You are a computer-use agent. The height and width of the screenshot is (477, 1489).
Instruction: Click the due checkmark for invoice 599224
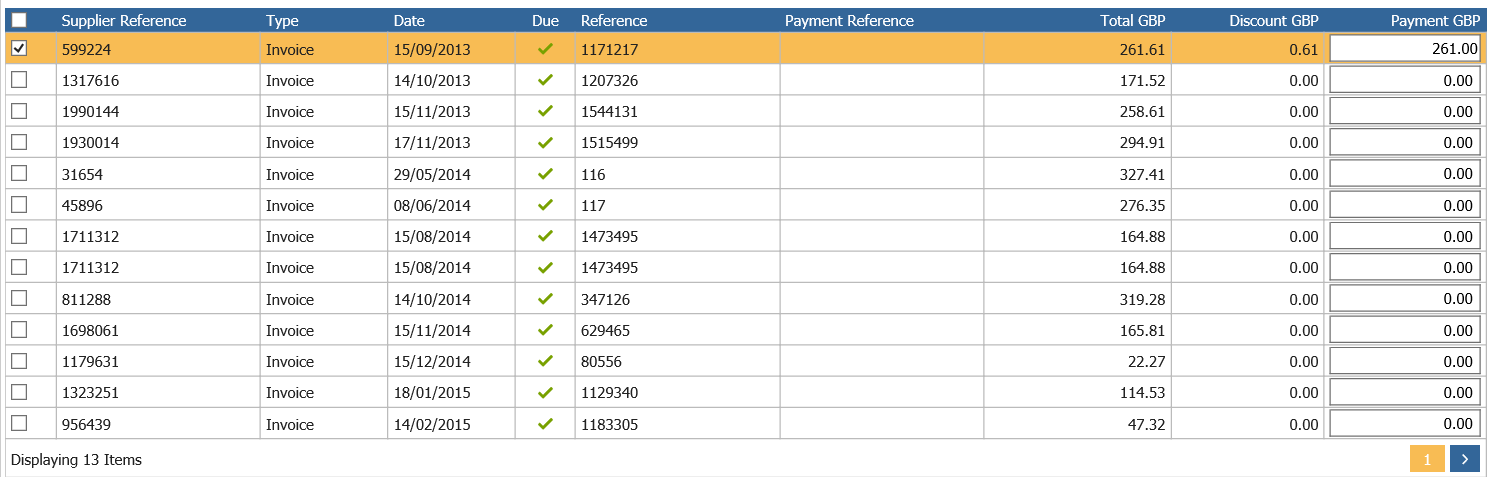[x=545, y=48]
